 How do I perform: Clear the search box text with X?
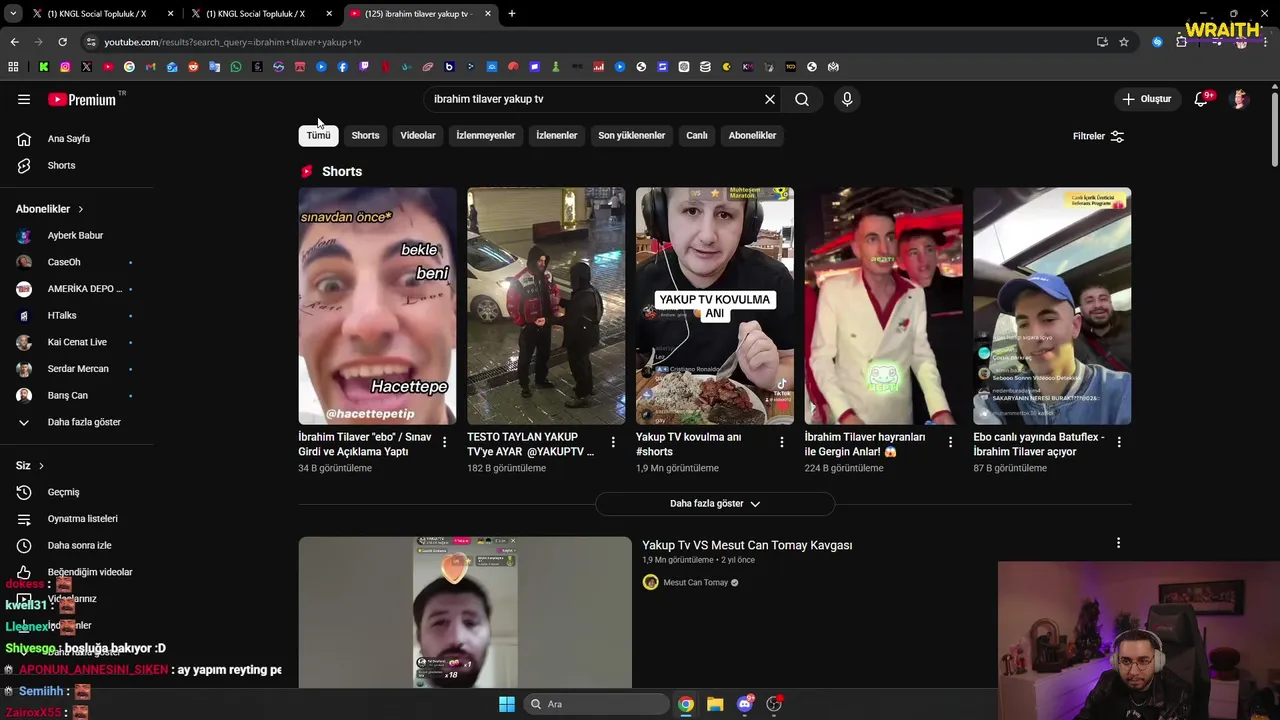[770, 99]
